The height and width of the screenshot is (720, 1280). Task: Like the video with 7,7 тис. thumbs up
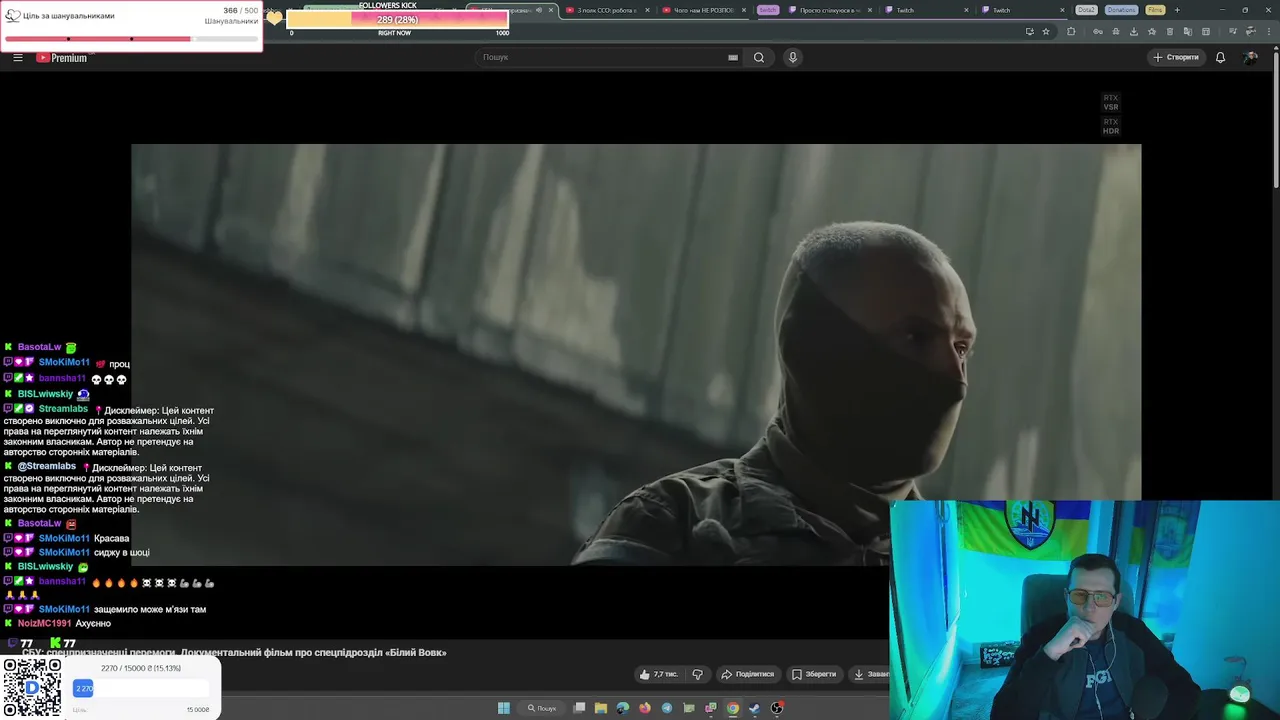tap(658, 674)
